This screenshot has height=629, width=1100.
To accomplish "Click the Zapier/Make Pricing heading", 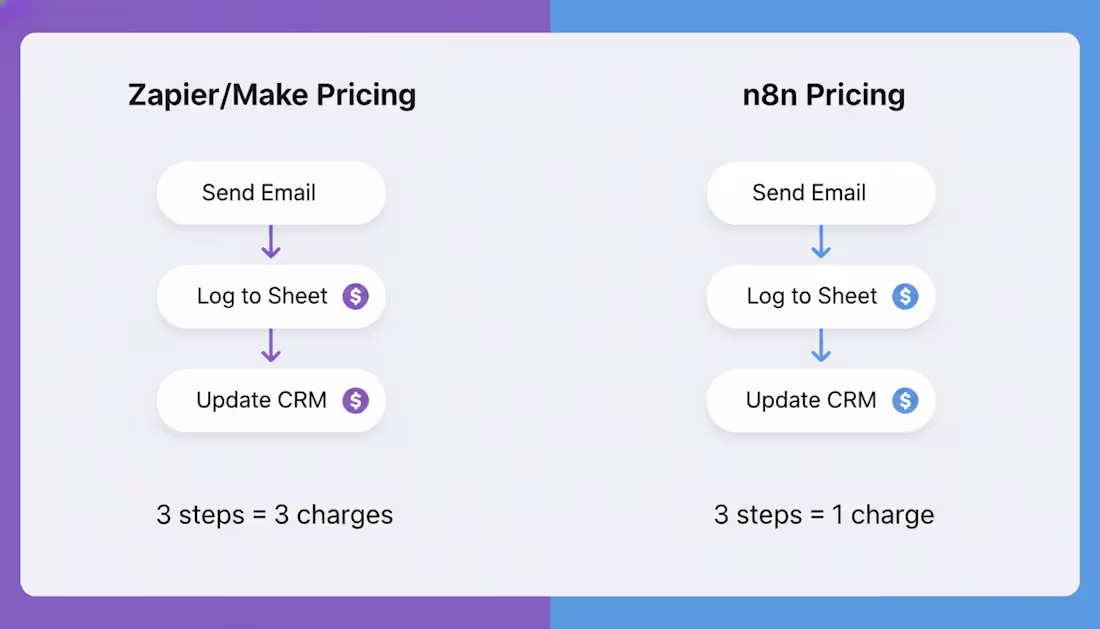I will pyautogui.click(x=272, y=95).
